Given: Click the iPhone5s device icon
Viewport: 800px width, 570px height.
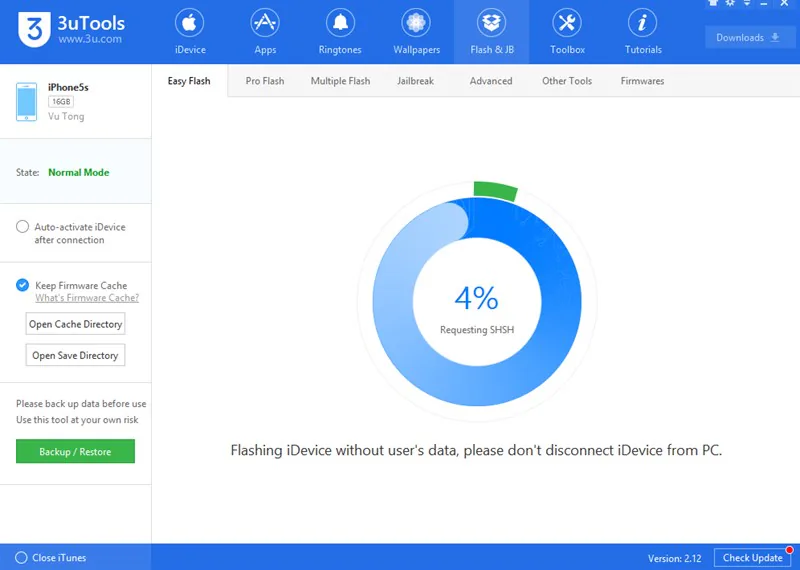Looking at the screenshot, I should coord(27,102).
